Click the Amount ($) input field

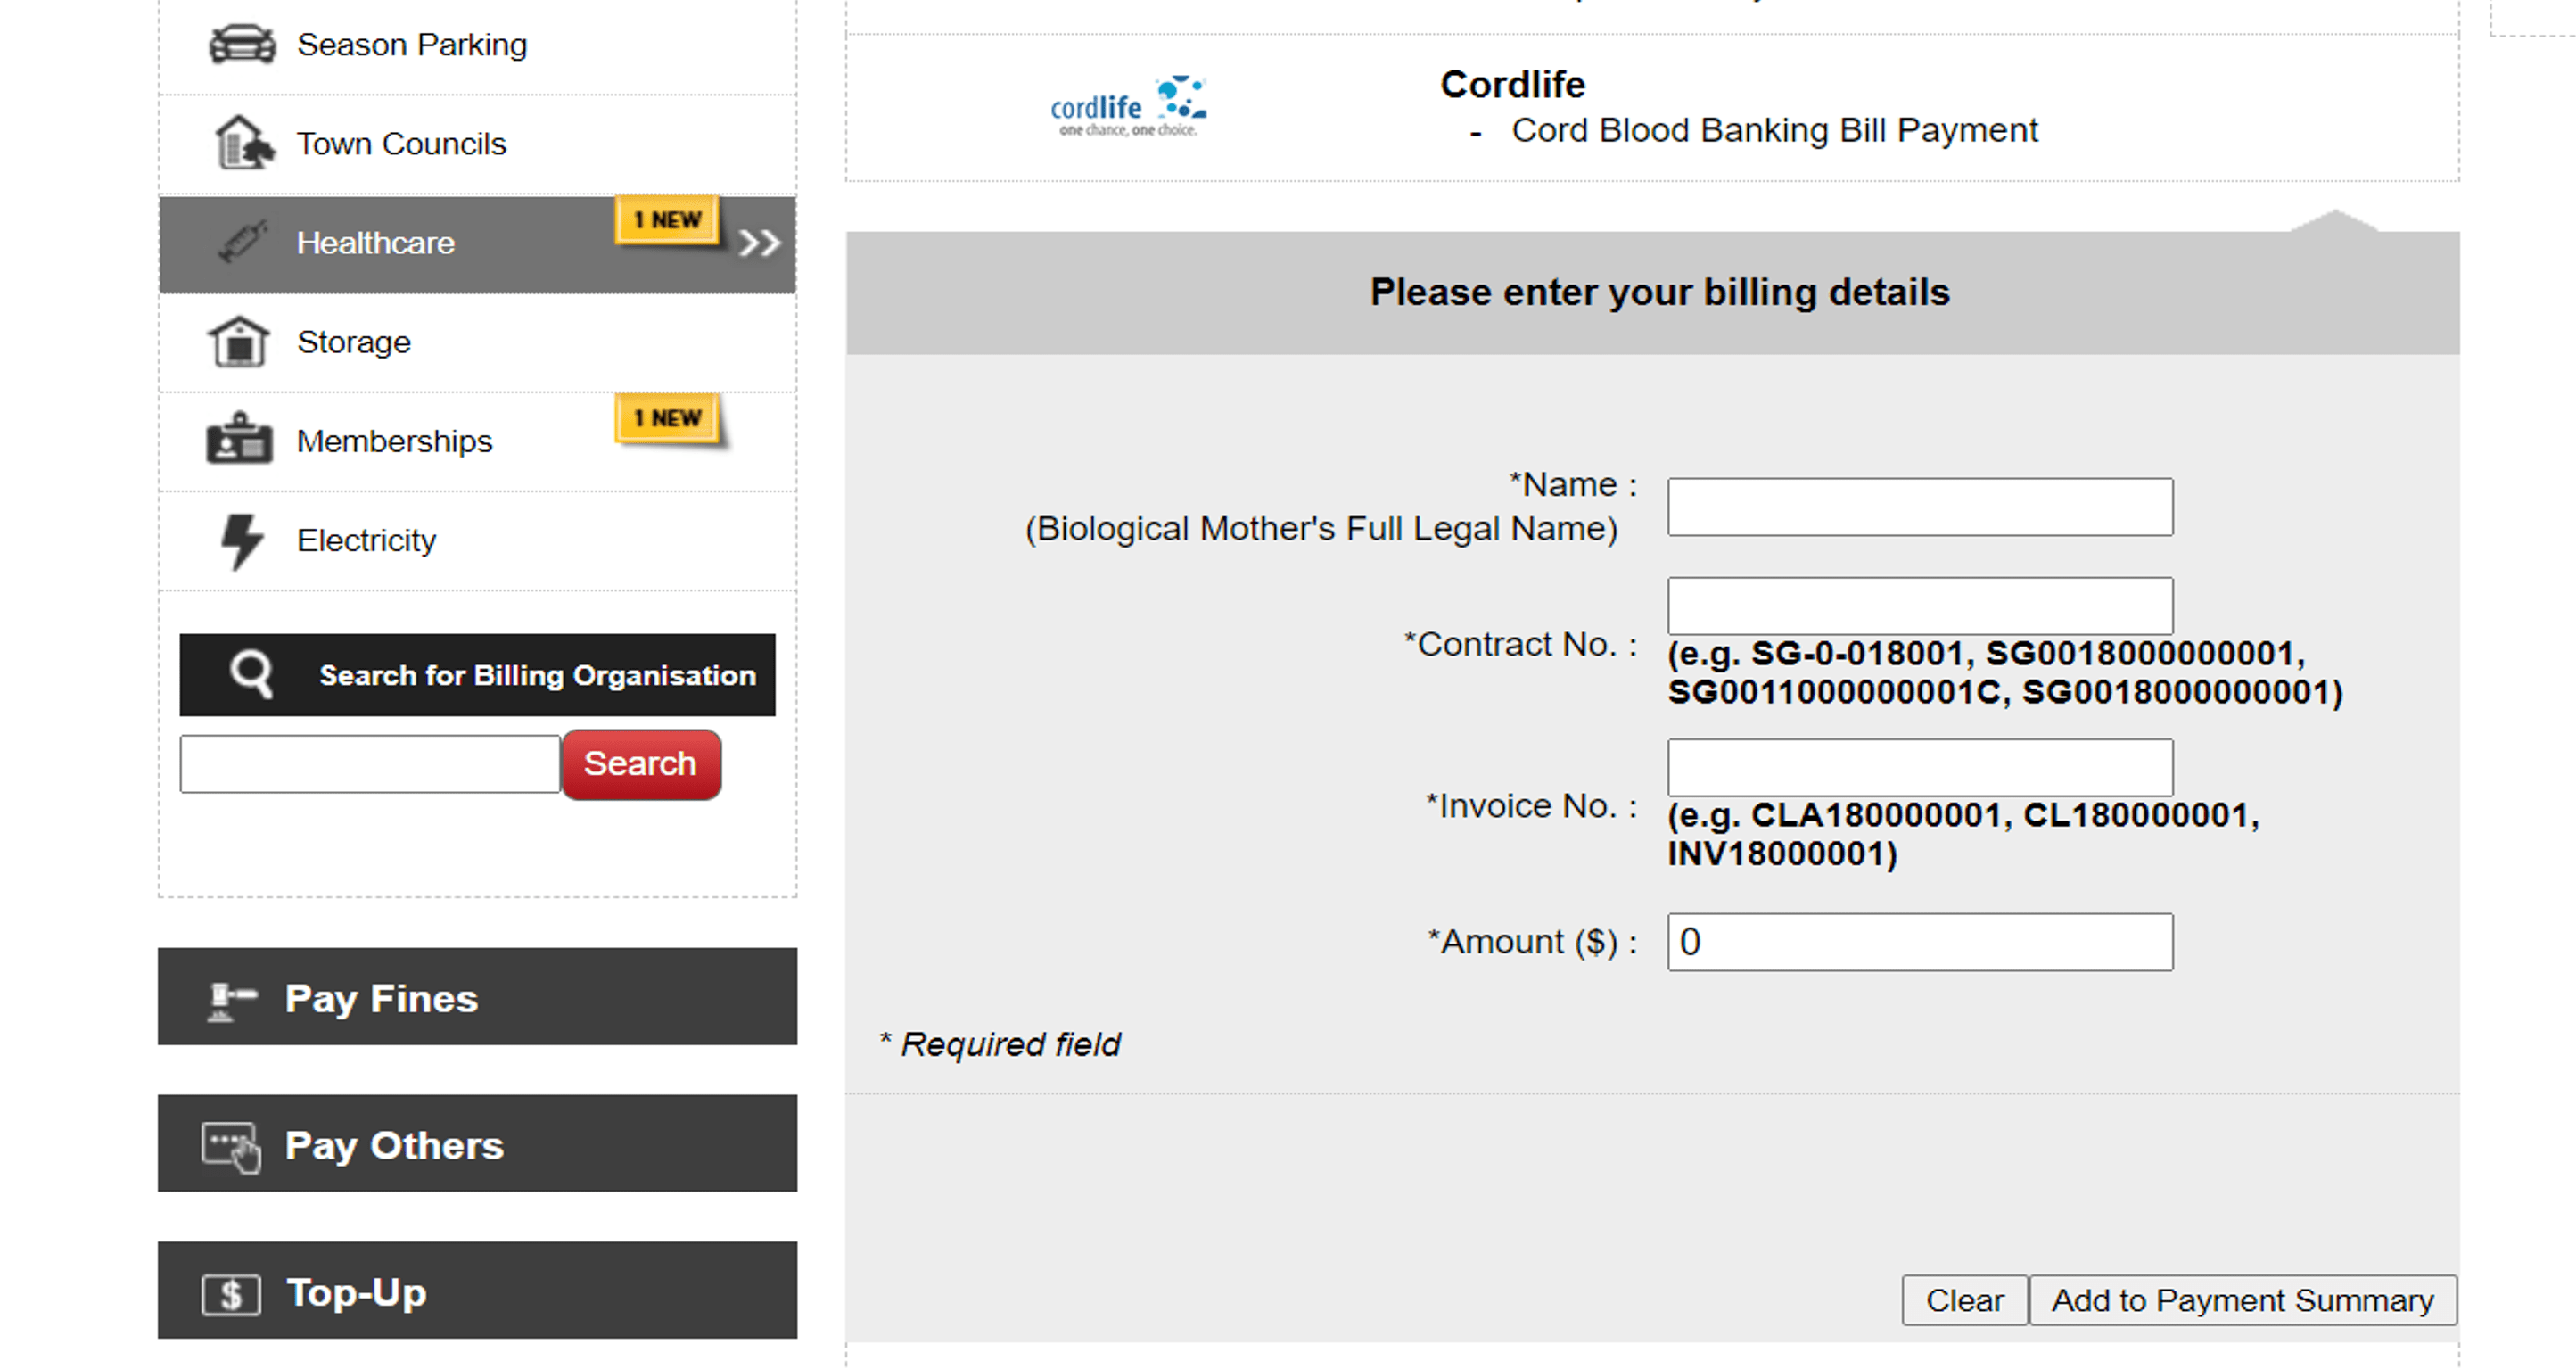[x=1920, y=942]
